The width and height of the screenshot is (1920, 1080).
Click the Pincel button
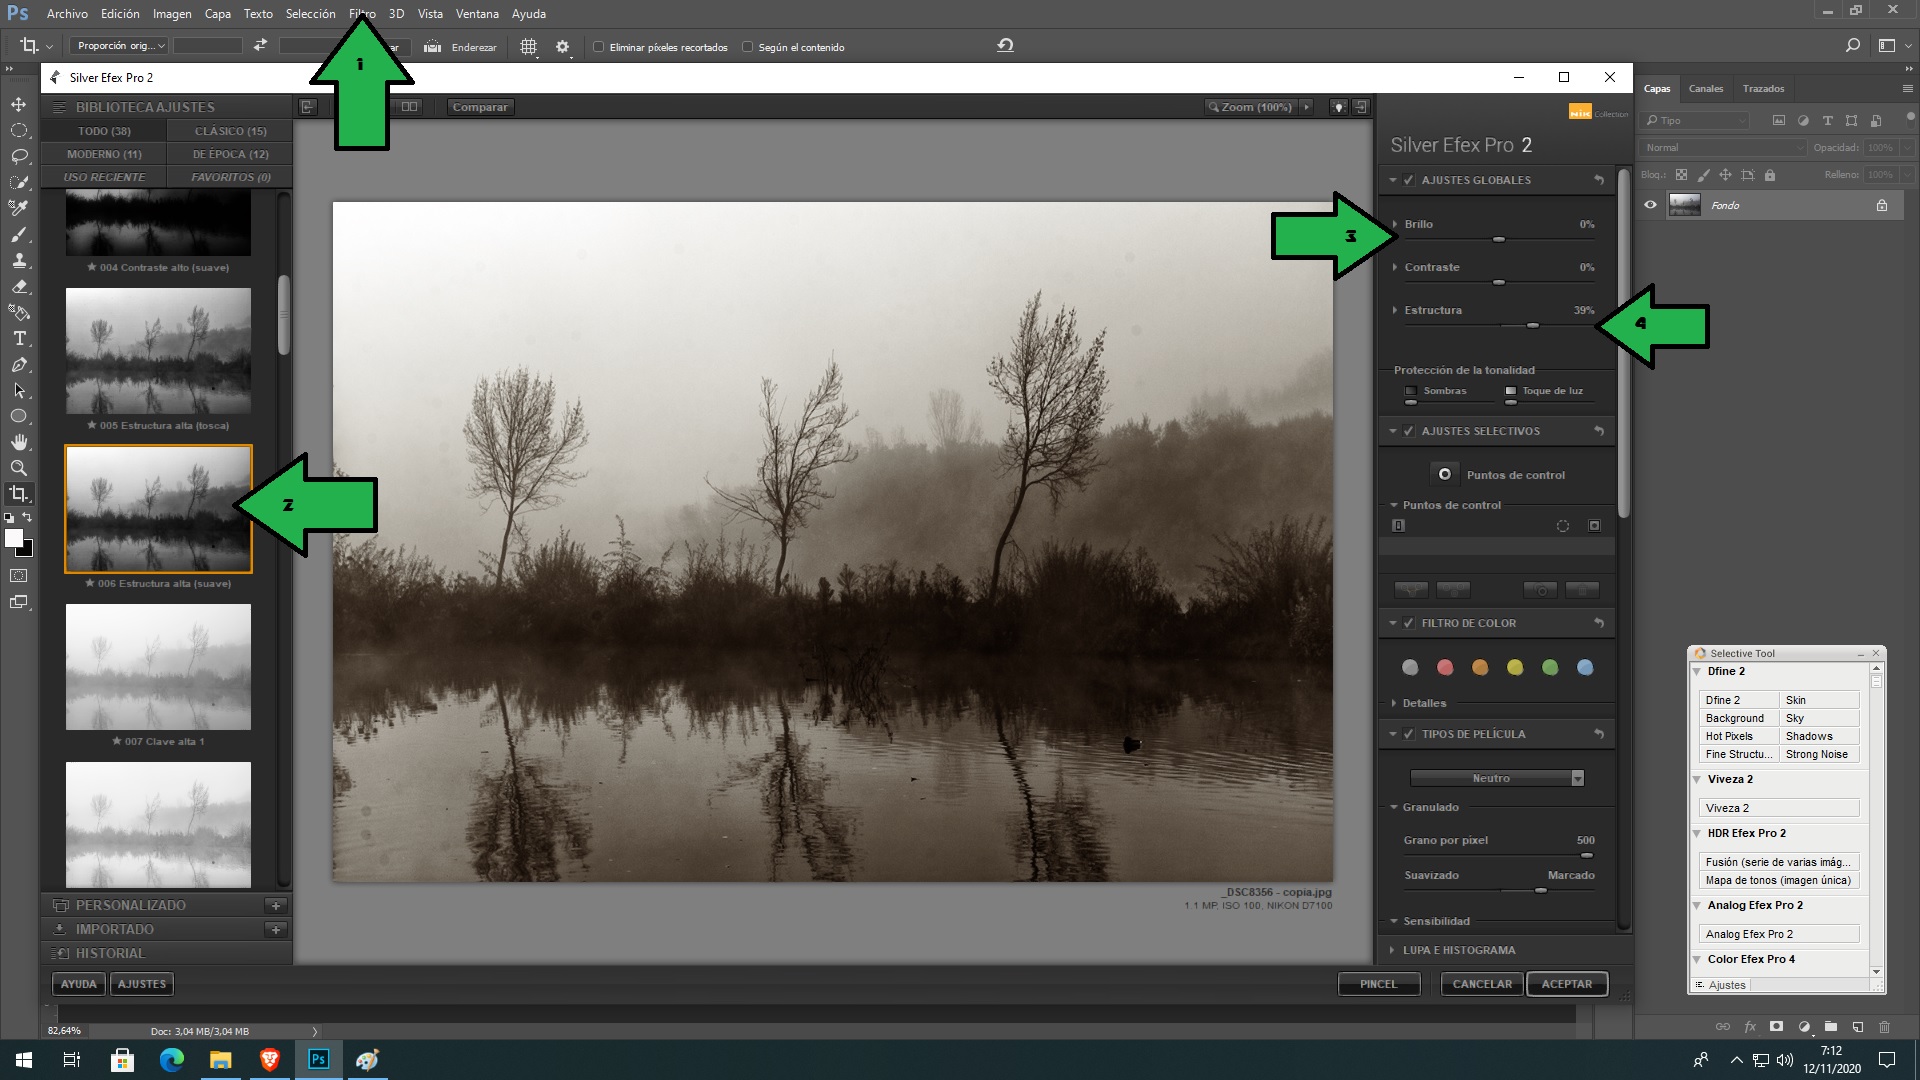pyautogui.click(x=1378, y=984)
